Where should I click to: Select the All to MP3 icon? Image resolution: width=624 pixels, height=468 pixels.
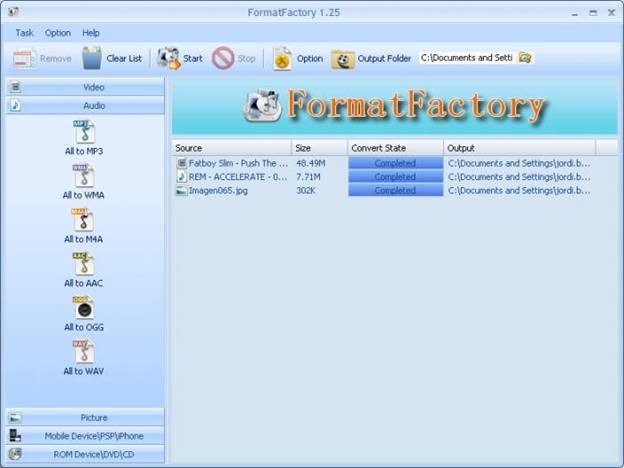(84, 132)
